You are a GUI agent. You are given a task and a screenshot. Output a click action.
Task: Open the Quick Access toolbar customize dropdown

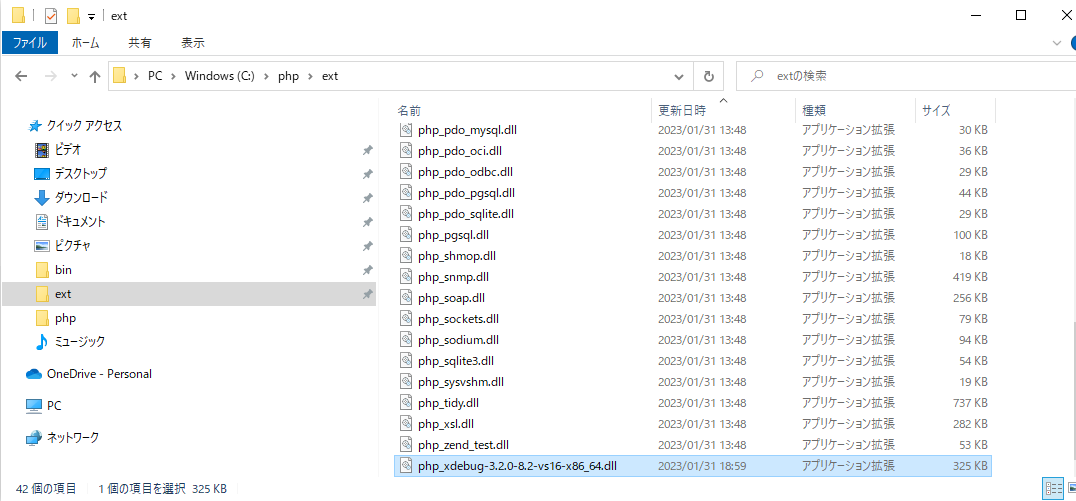coord(91,16)
